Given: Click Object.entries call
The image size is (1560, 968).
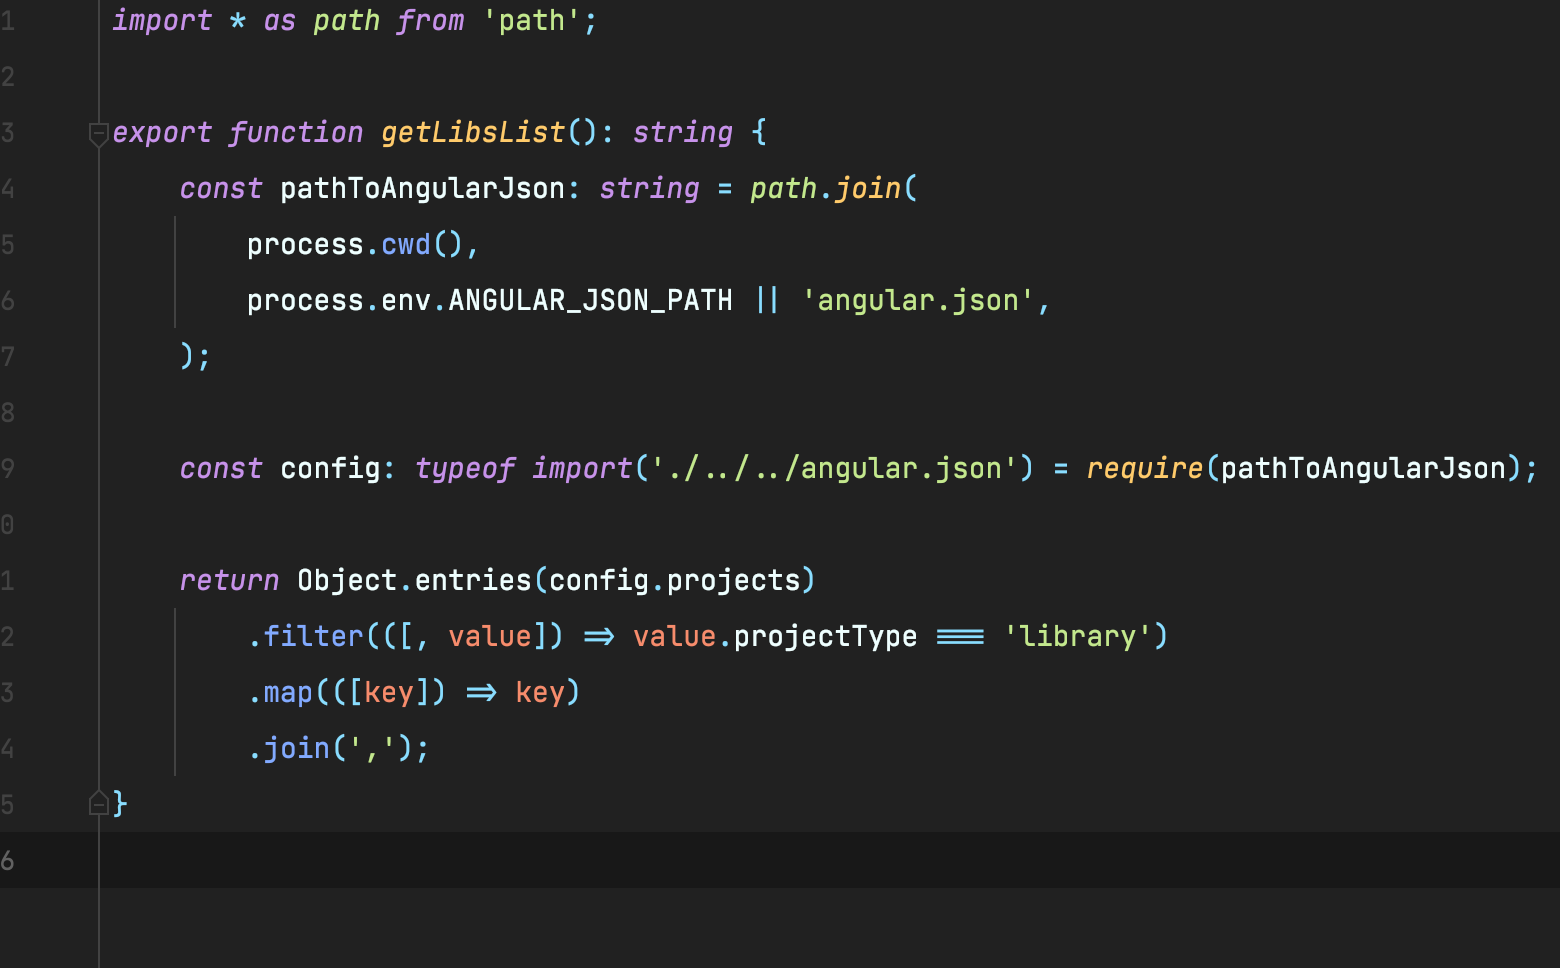Looking at the screenshot, I should click(x=414, y=581).
